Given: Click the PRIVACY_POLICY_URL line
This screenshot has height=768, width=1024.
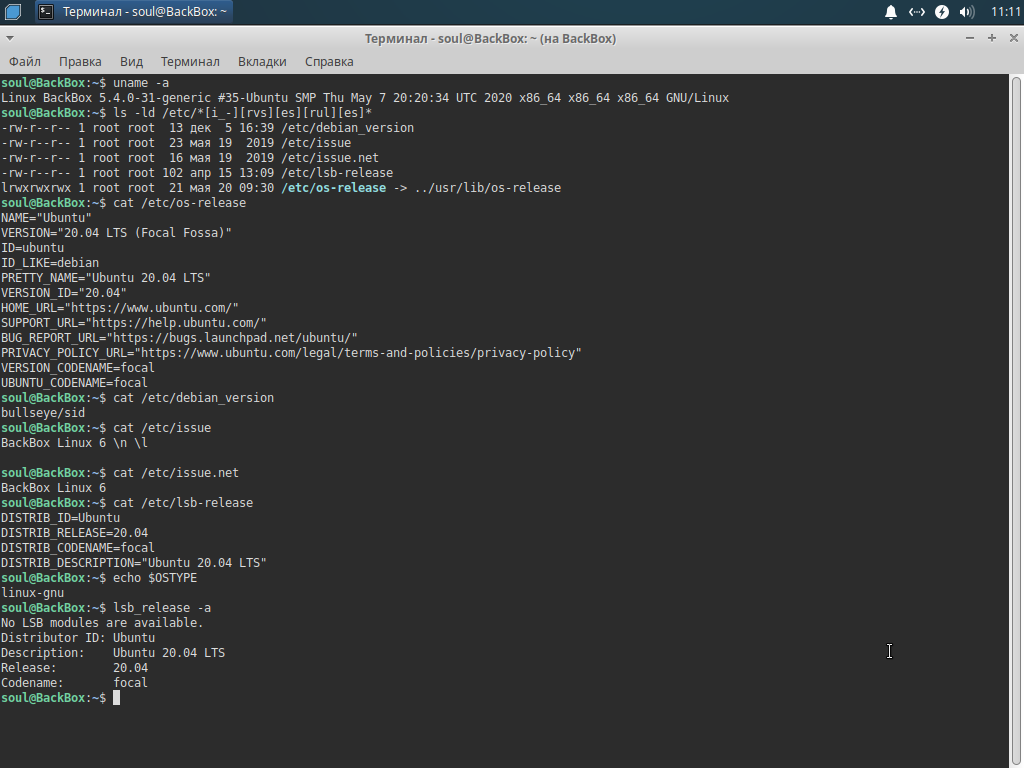Looking at the screenshot, I should (291, 353).
